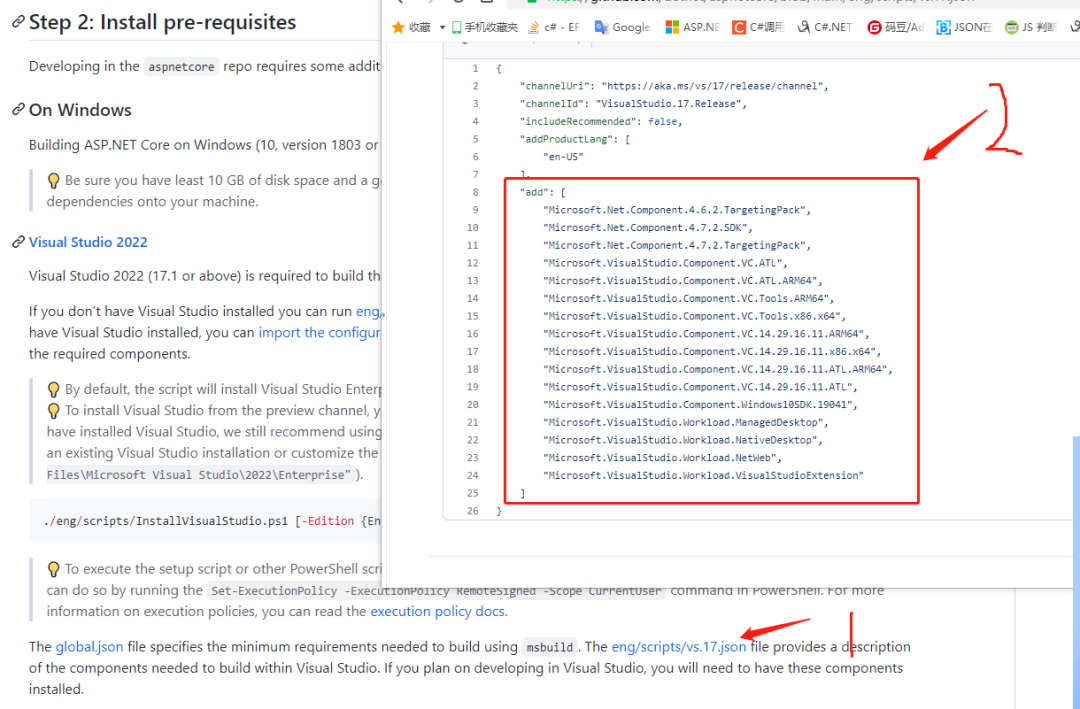Click the 'On Windows' heading text
This screenshot has height=709, width=1080.
[x=80, y=110]
